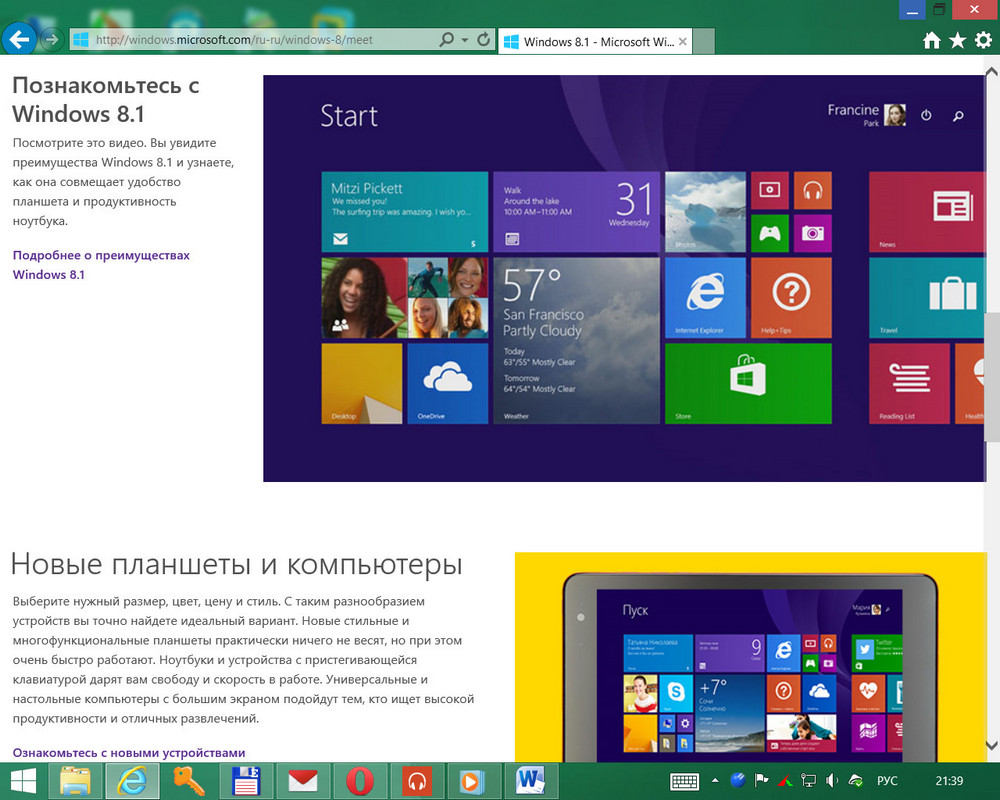Image resolution: width=1000 pixels, height=800 pixels.
Task: Open link Подробнее о преимуществах Windows 8.1
Action: (x=101, y=265)
